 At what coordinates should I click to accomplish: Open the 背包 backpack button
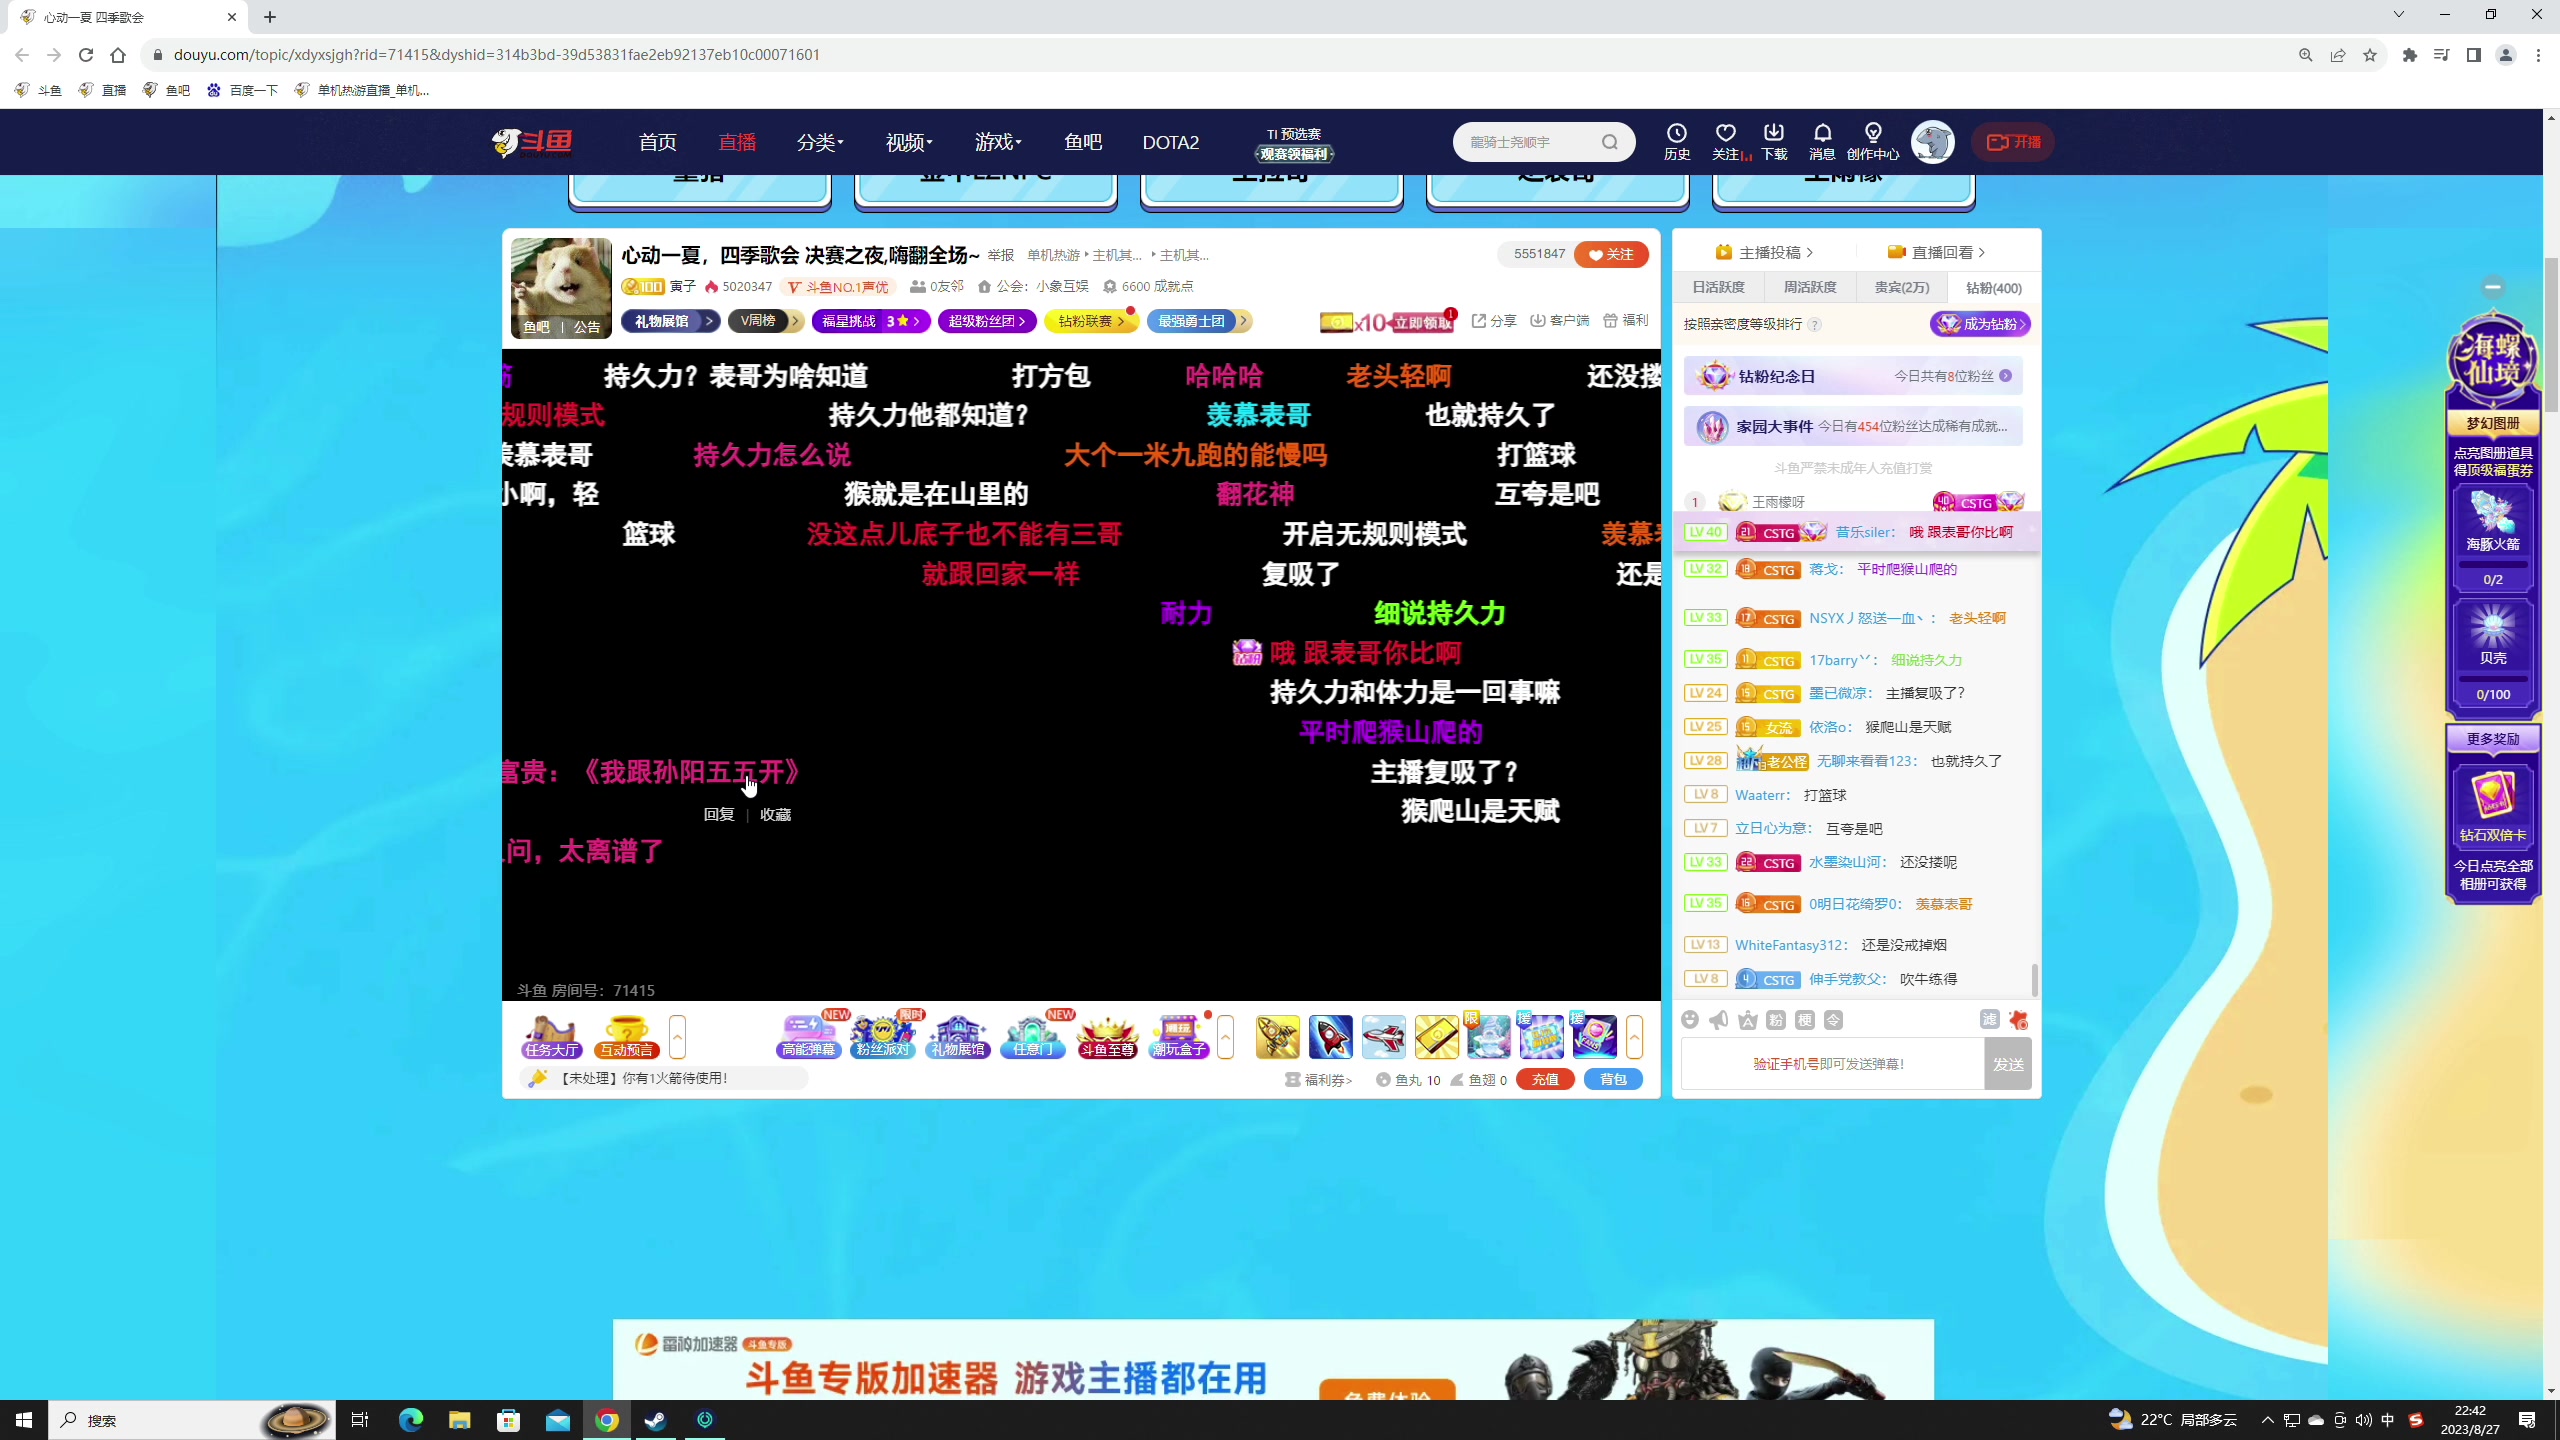1613,1079
